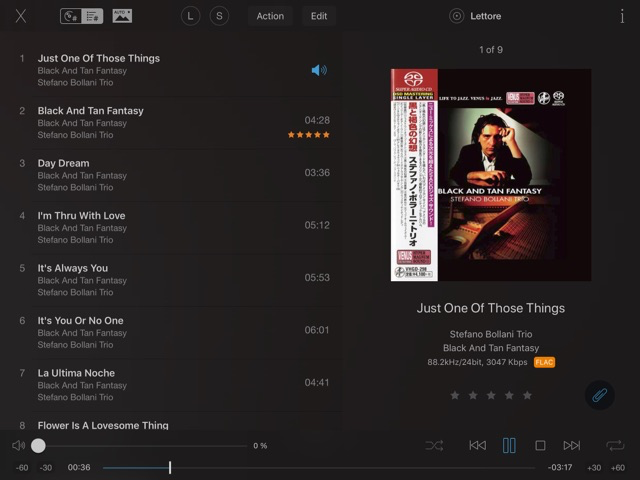Screen dimensions: 640x480
Task: Click the S circle button
Action: pos(219,16)
